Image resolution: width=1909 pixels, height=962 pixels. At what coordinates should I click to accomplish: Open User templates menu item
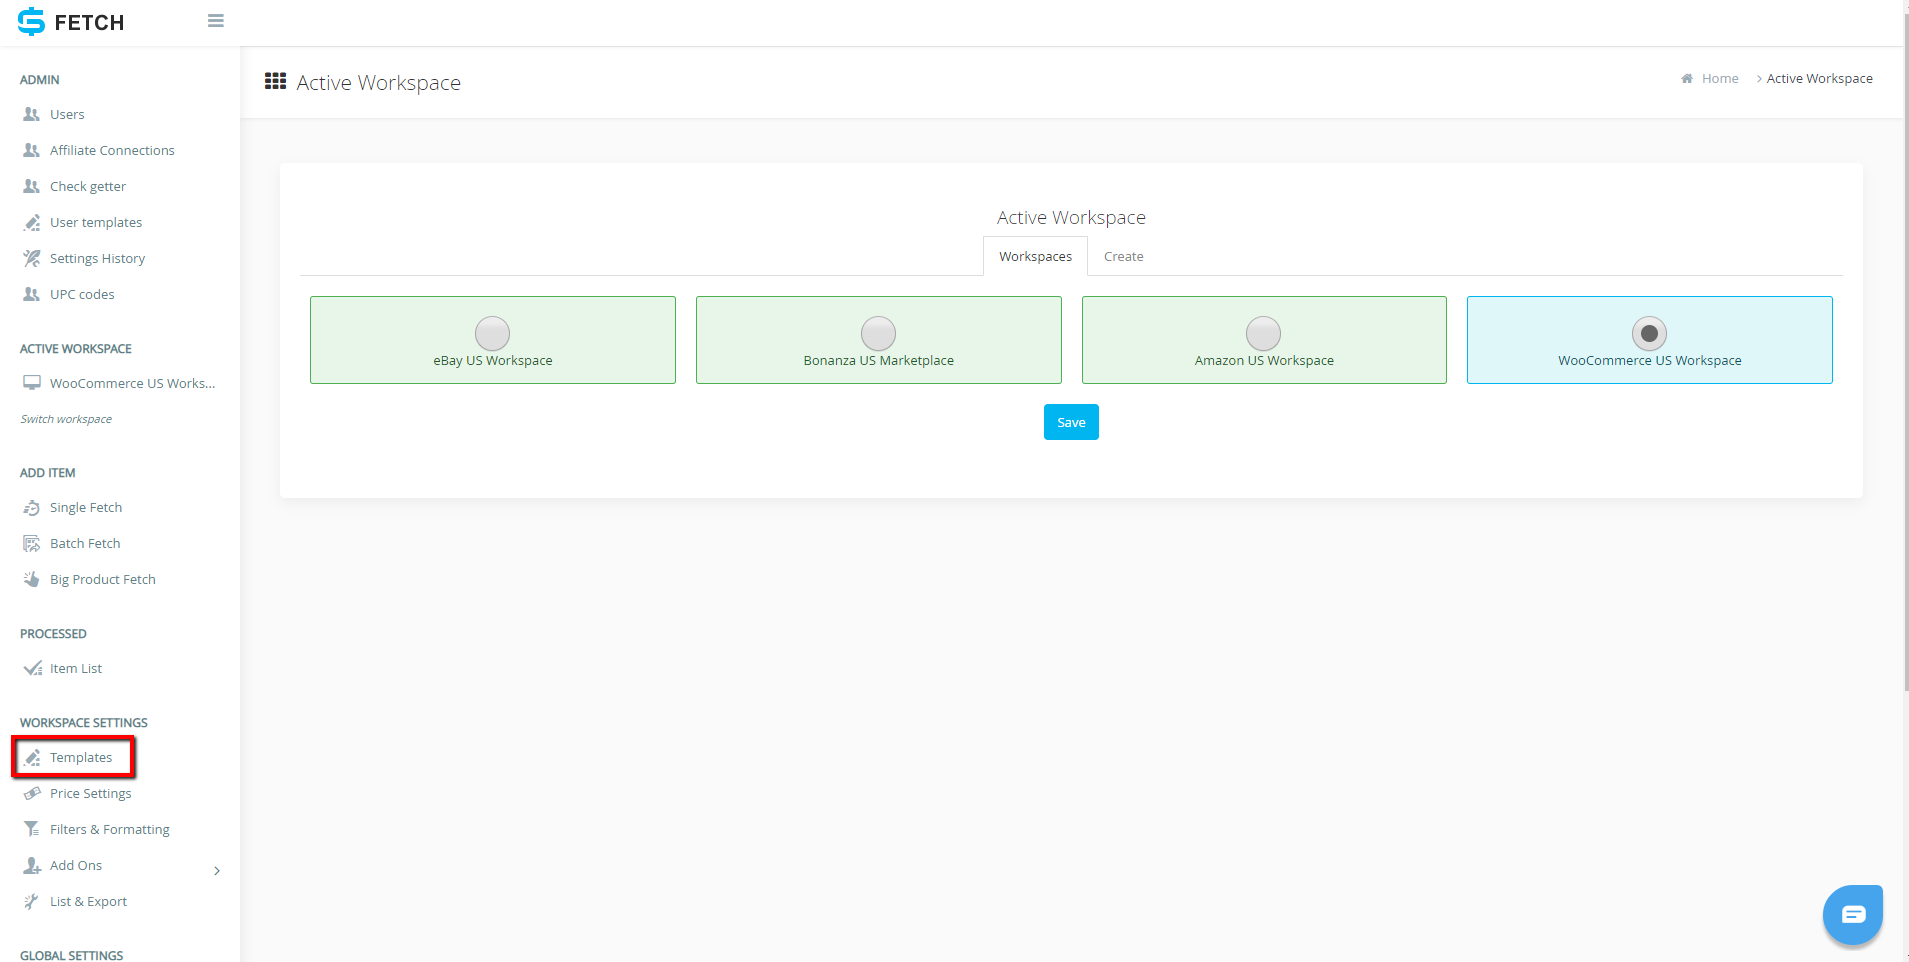pos(96,222)
